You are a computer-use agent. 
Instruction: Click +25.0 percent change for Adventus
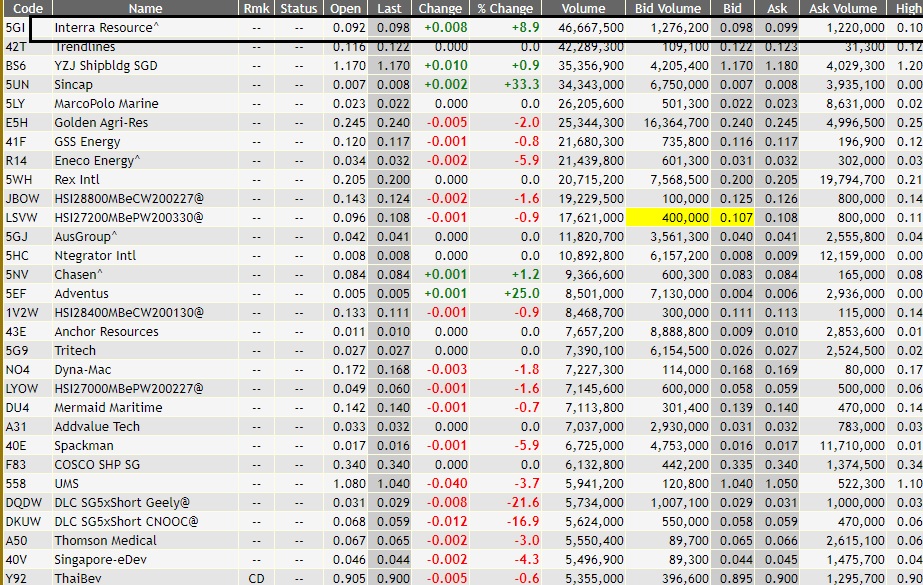[522, 294]
